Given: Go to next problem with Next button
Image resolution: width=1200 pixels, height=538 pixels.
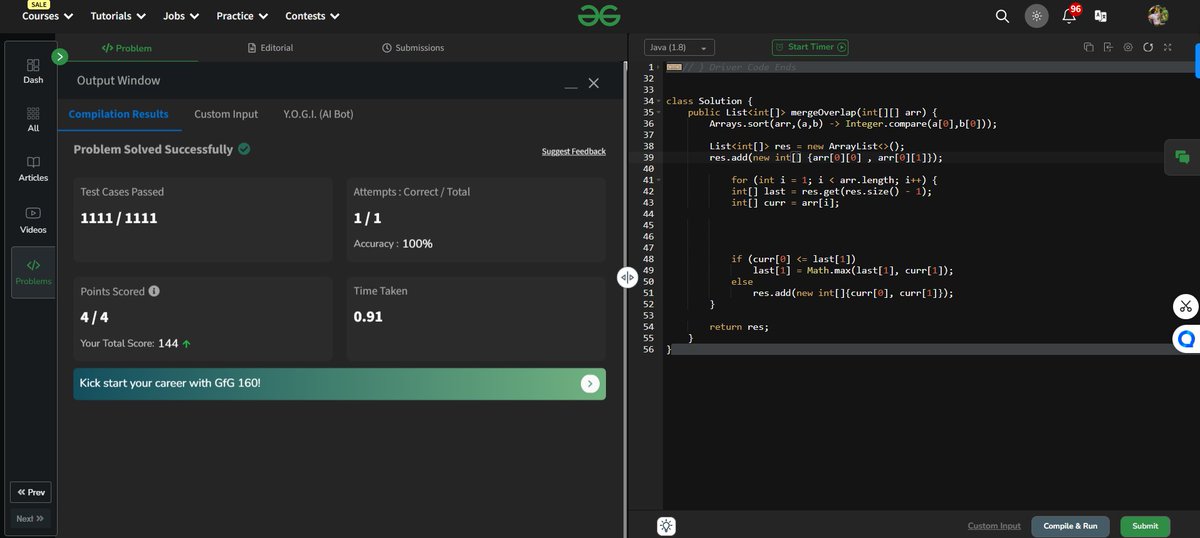Looking at the screenshot, I should coord(31,519).
